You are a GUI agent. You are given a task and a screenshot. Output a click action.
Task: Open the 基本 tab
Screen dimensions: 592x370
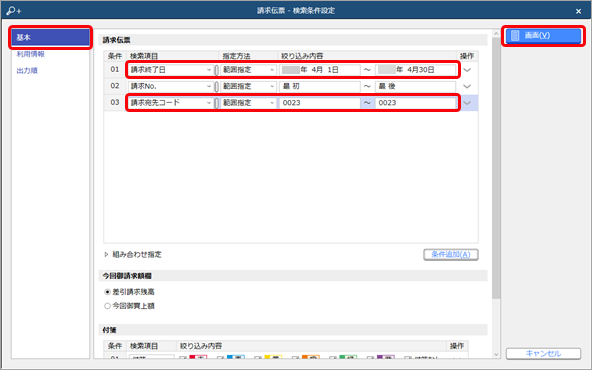click(x=51, y=37)
